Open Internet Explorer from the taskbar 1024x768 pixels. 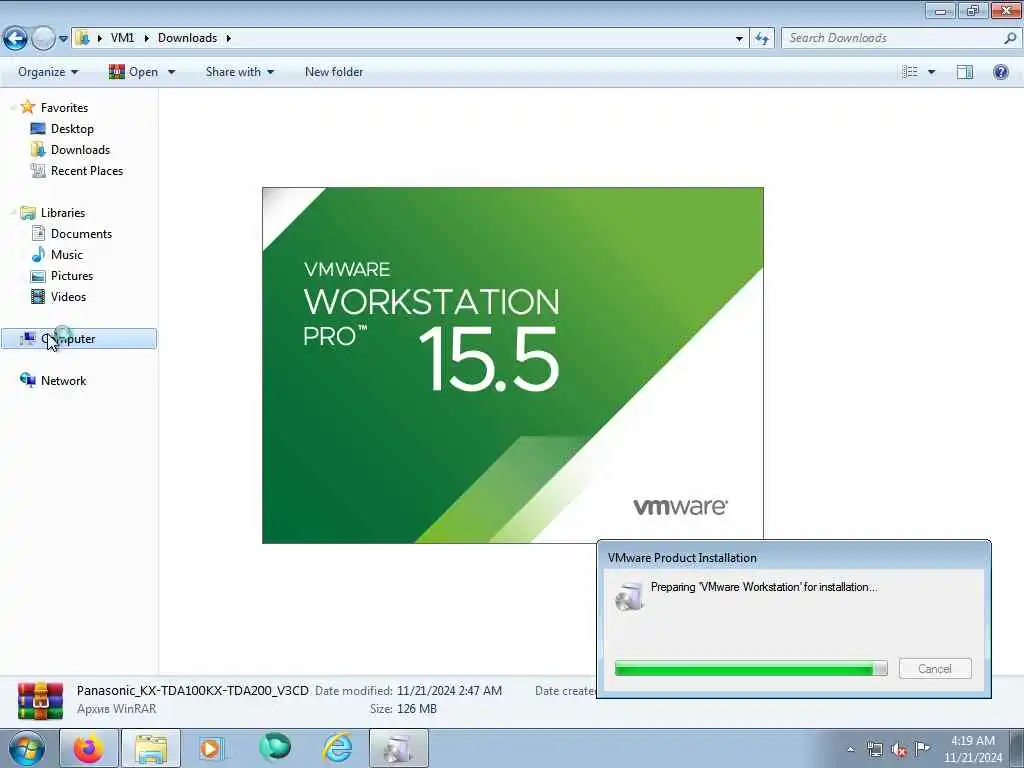[x=338, y=748]
